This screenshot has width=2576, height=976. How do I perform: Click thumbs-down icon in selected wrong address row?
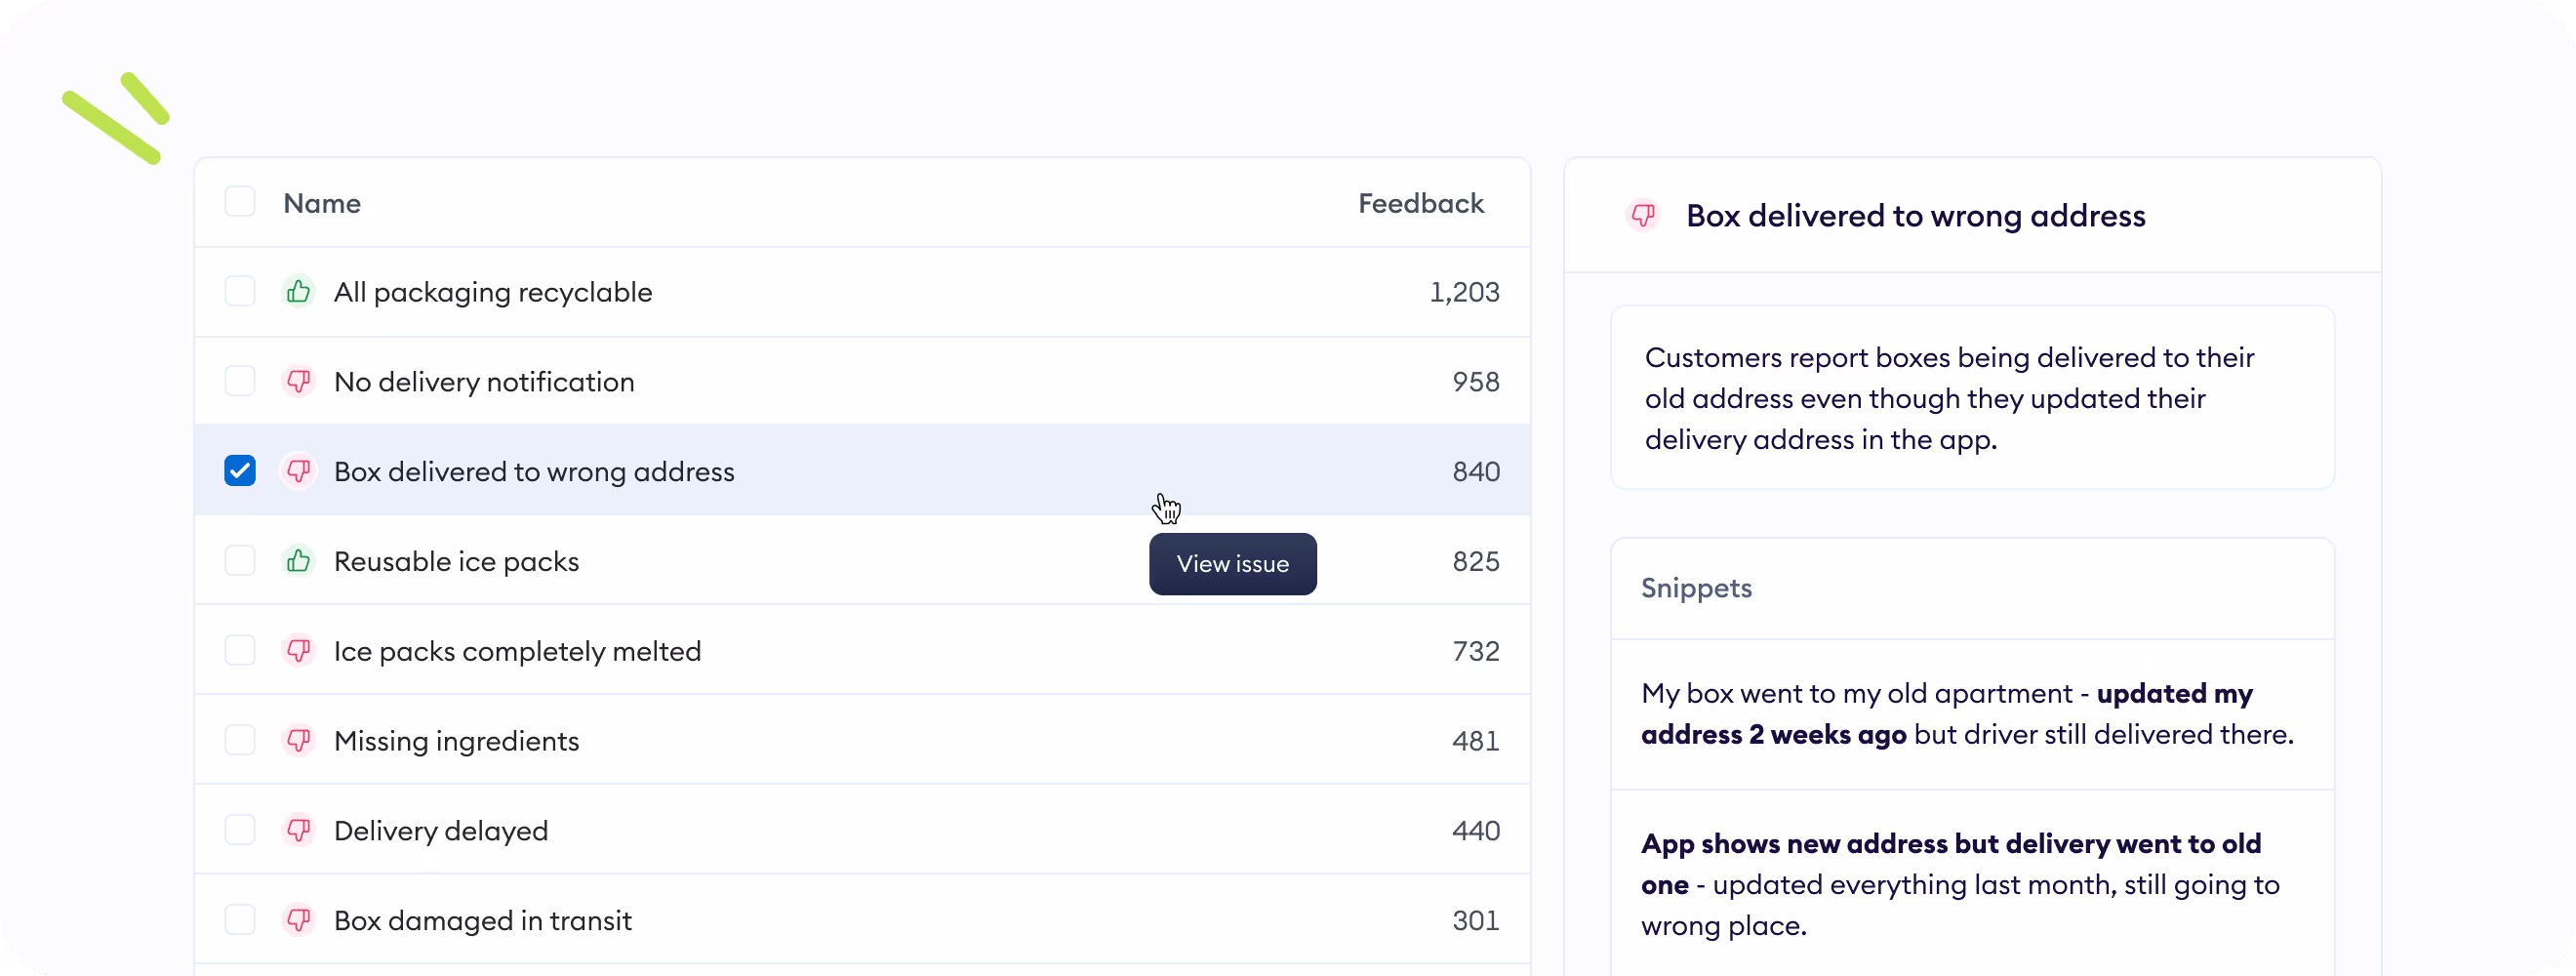click(298, 471)
